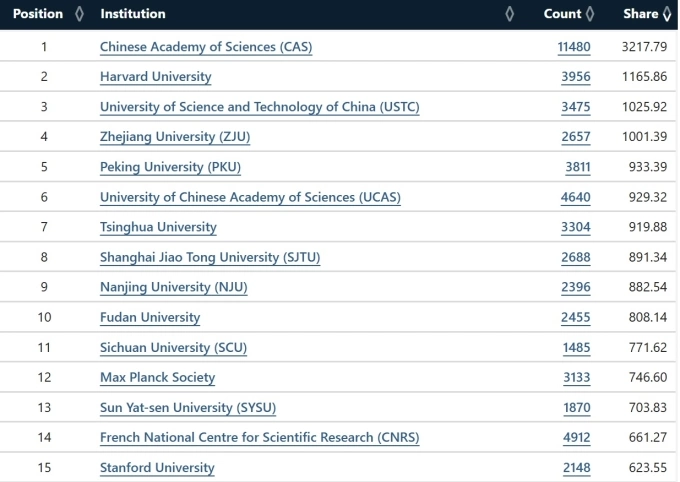Sort table by the Position sort icon
Image resolution: width=680 pixels, height=482 pixels.
[x=79, y=14]
